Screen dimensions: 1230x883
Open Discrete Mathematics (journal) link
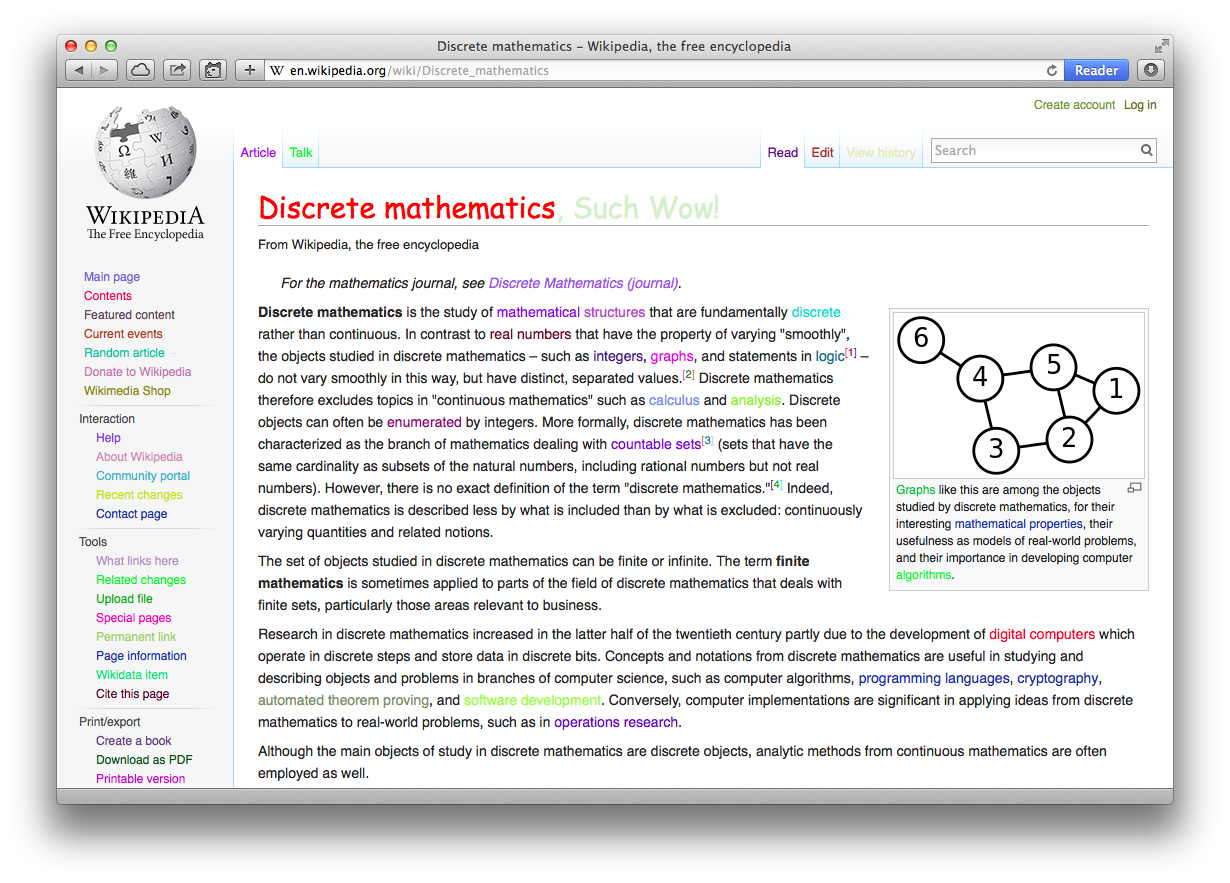[583, 283]
